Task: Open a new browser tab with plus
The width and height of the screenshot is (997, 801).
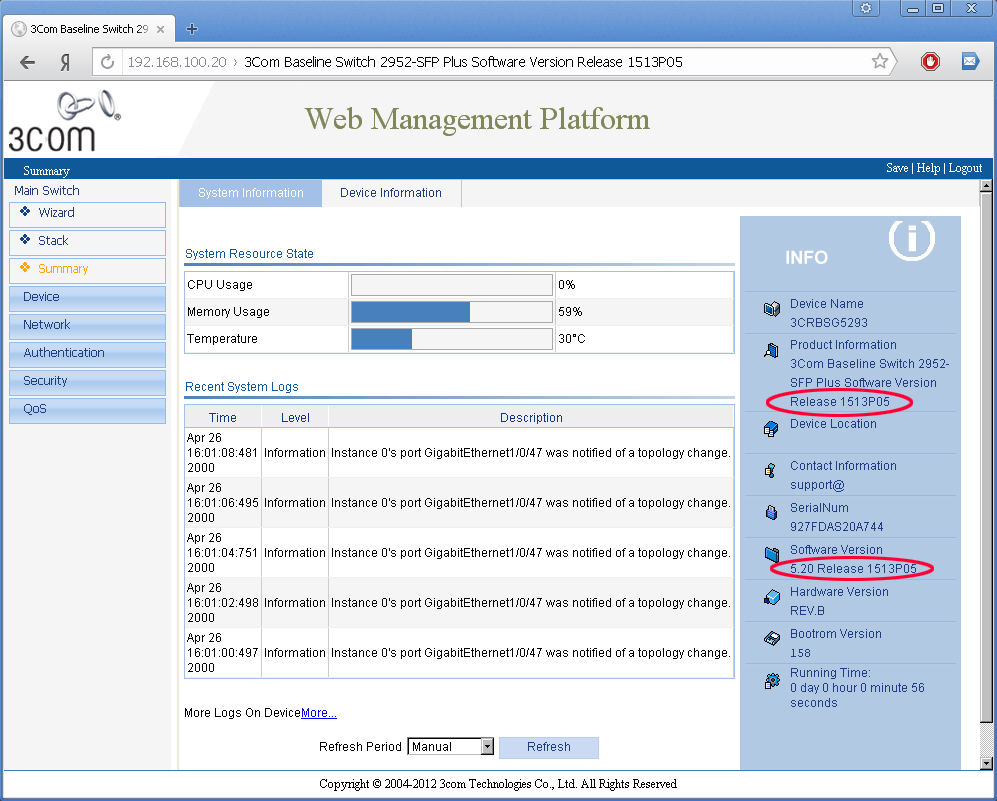Action: point(191,29)
